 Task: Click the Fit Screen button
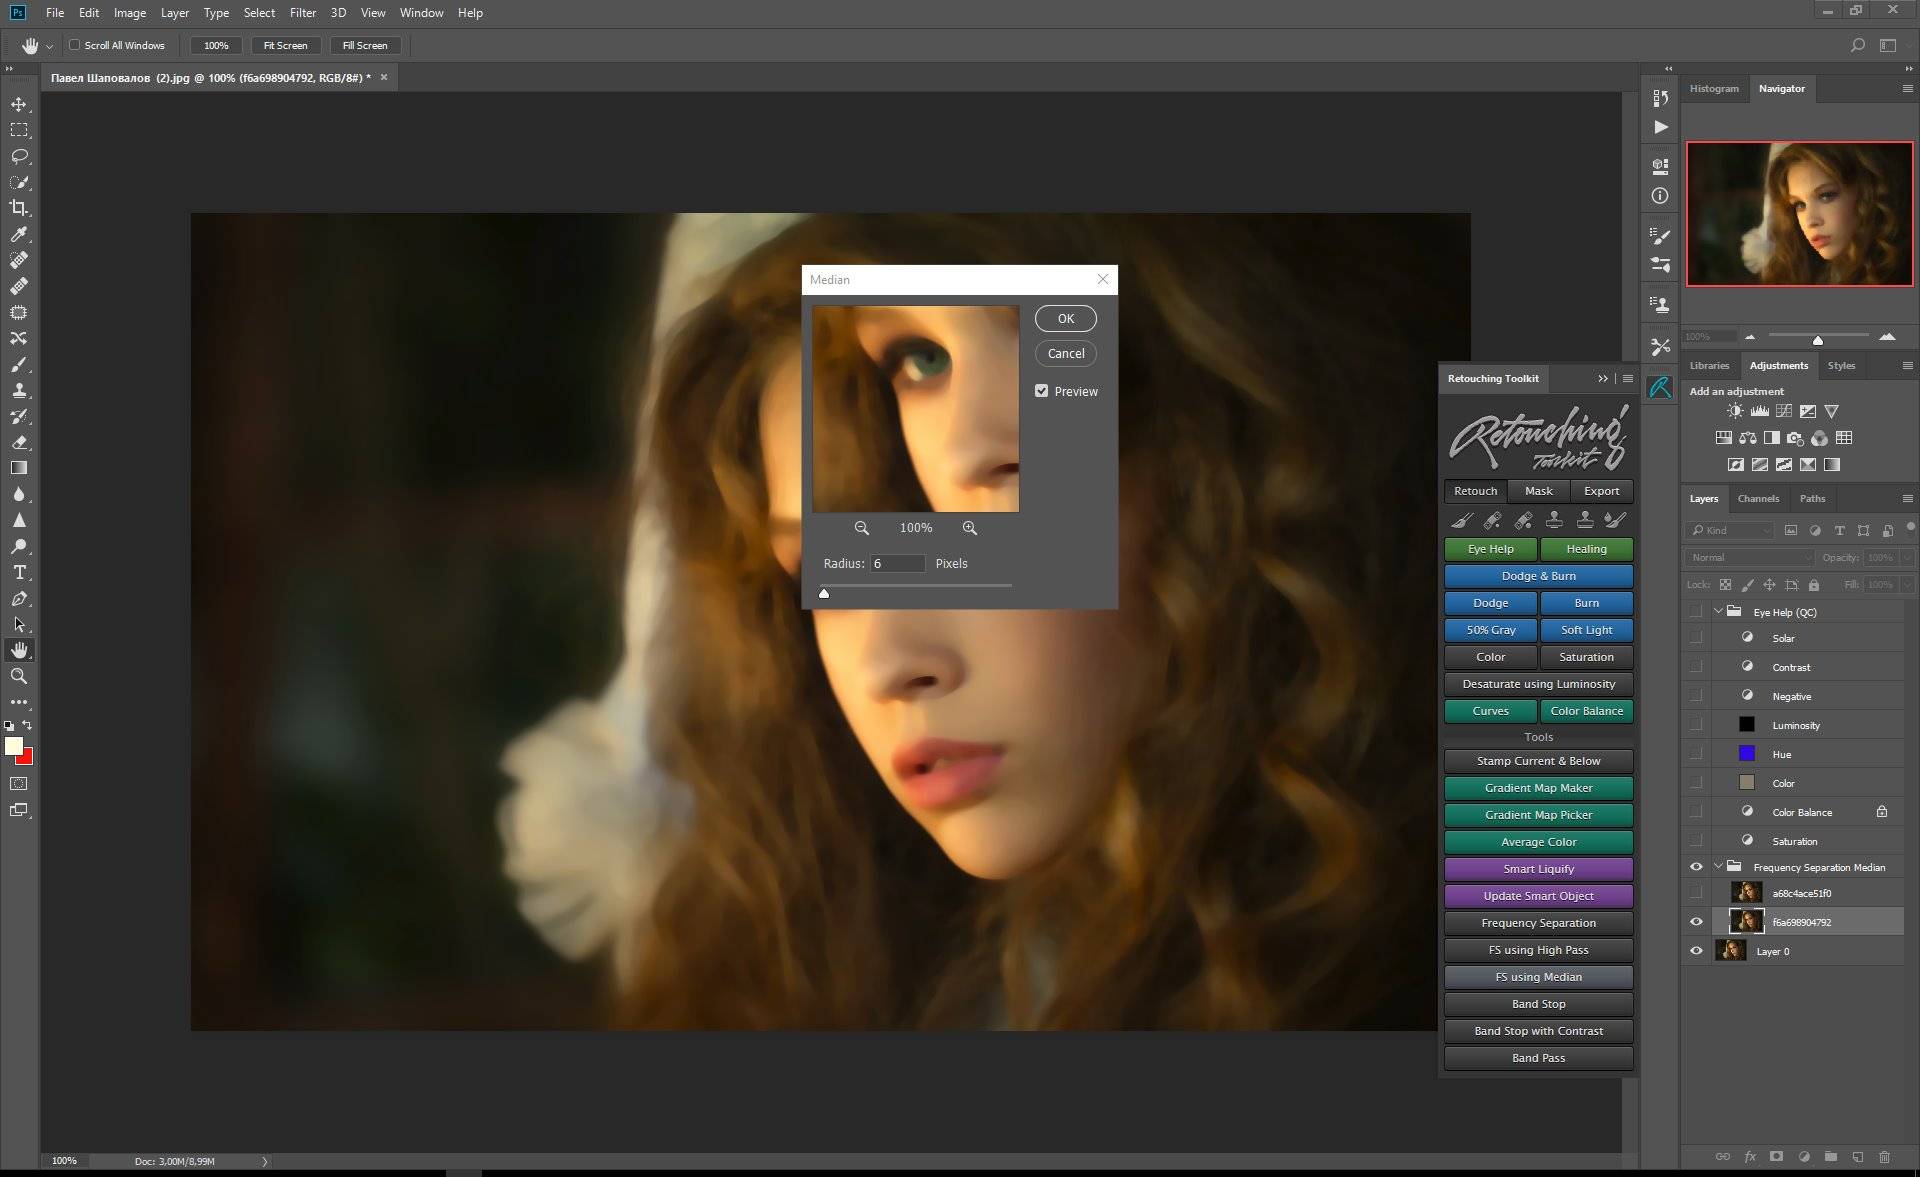[285, 45]
